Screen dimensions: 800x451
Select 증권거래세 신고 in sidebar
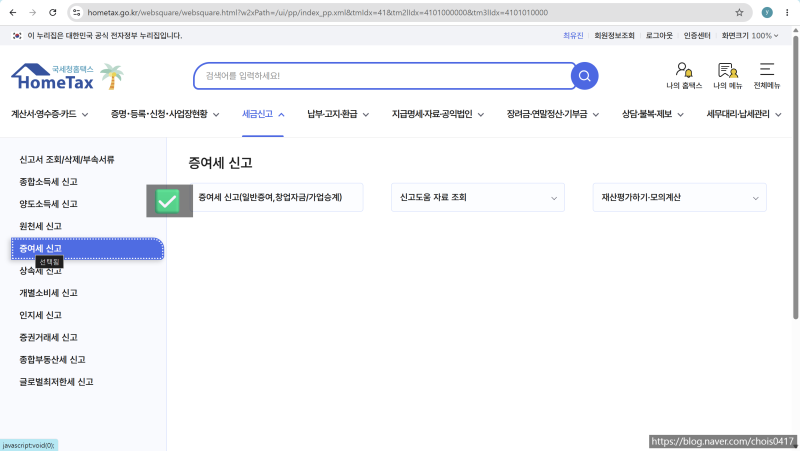pos(48,337)
